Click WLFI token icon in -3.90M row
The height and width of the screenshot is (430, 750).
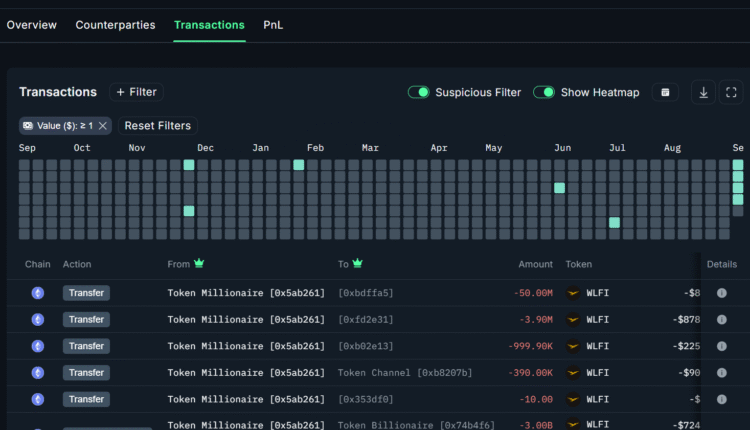click(573, 319)
